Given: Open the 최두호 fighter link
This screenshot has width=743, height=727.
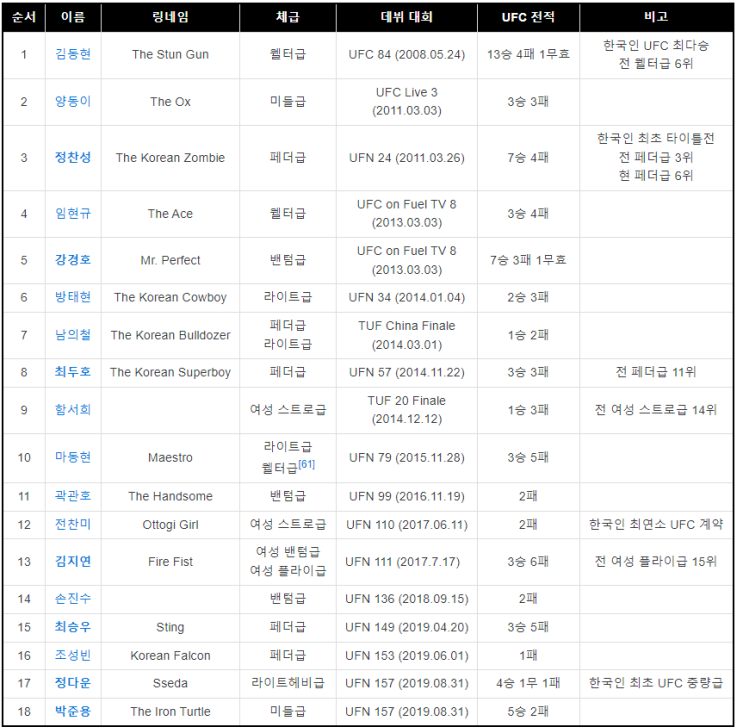Looking at the screenshot, I should point(73,372).
